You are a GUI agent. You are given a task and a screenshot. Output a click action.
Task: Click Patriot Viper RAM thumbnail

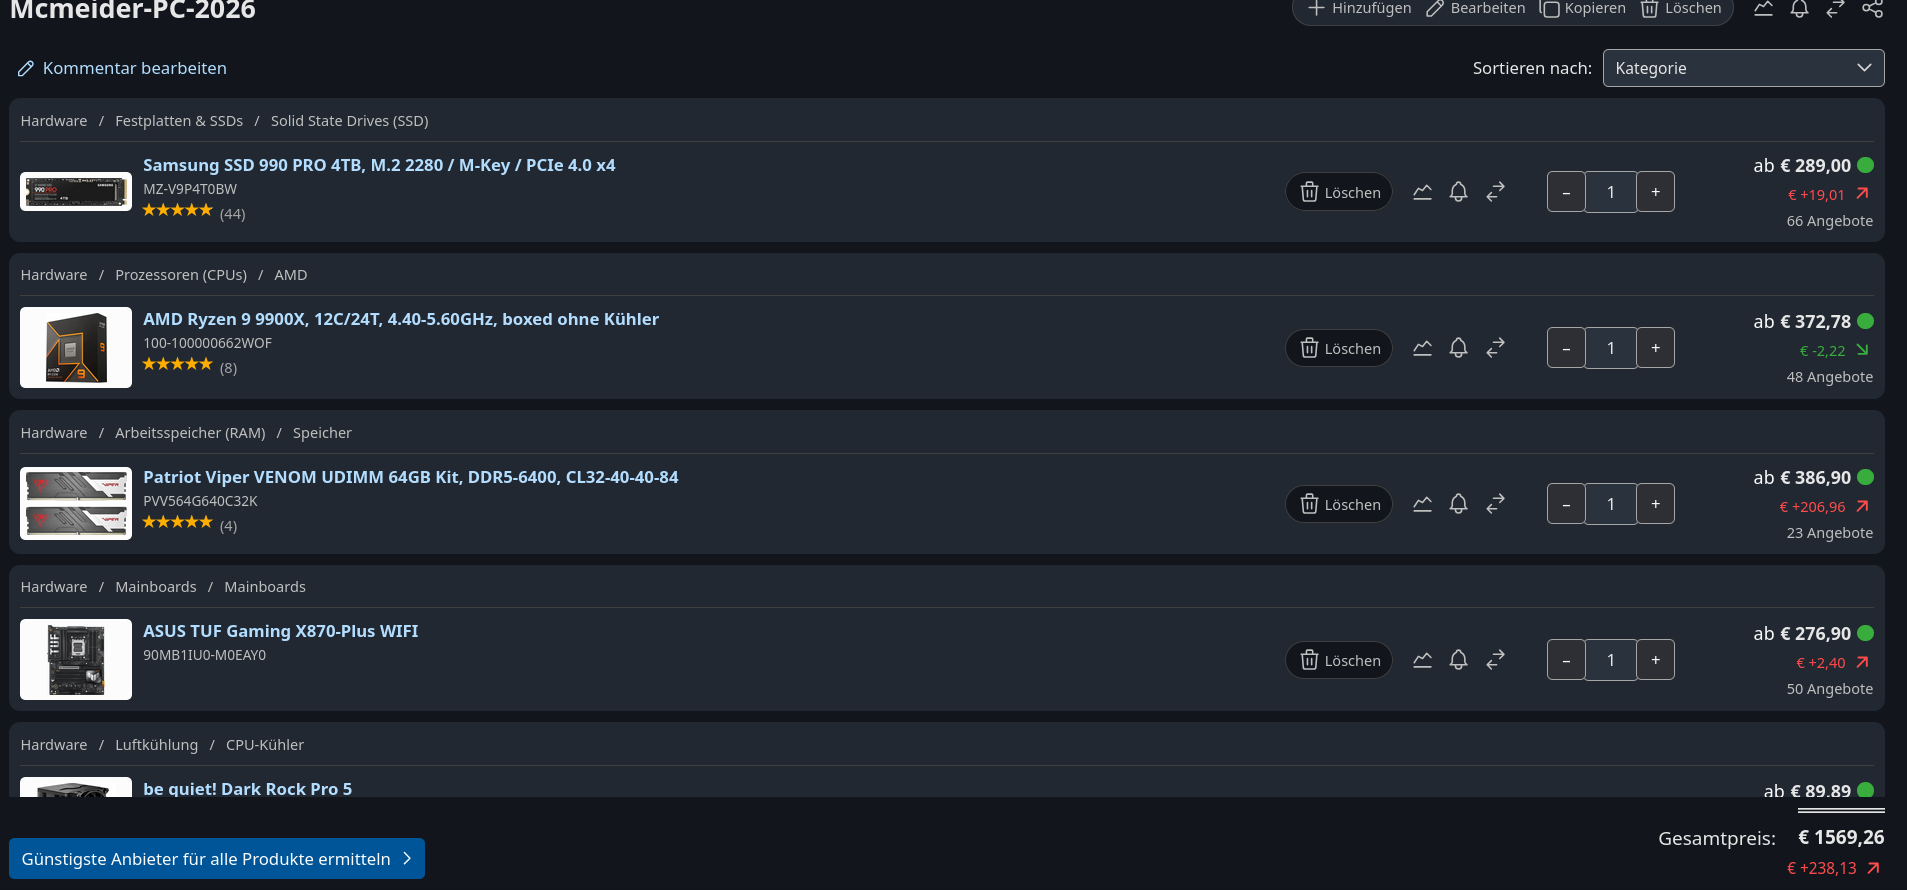[x=76, y=503]
